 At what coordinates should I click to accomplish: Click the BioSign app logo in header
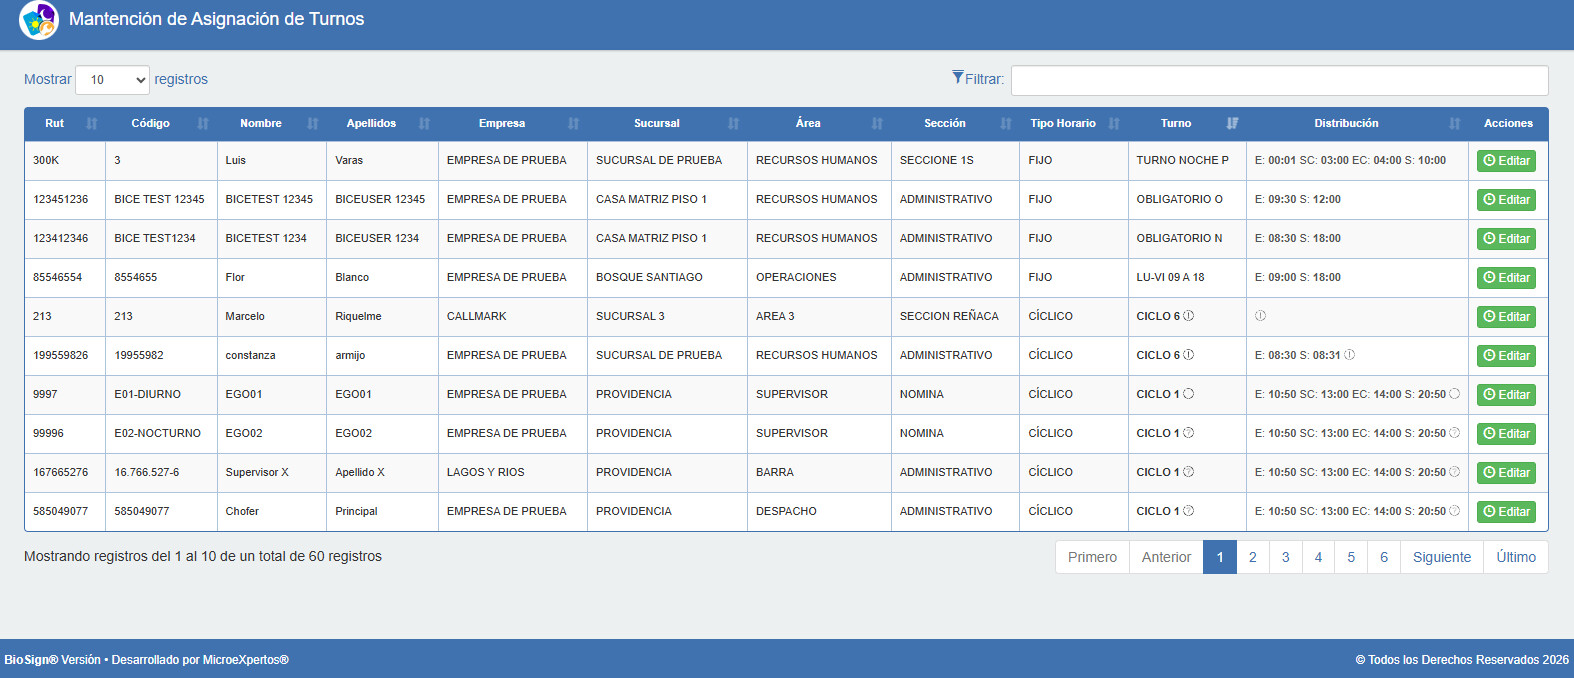click(39, 20)
